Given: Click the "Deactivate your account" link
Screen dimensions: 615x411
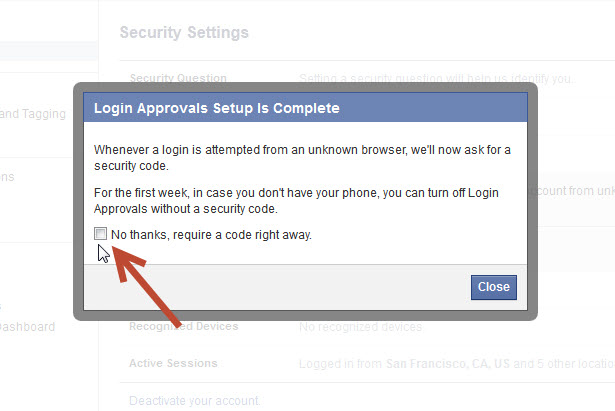Looking at the screenshot, I should pyautogui.click(x=194, y=401).
